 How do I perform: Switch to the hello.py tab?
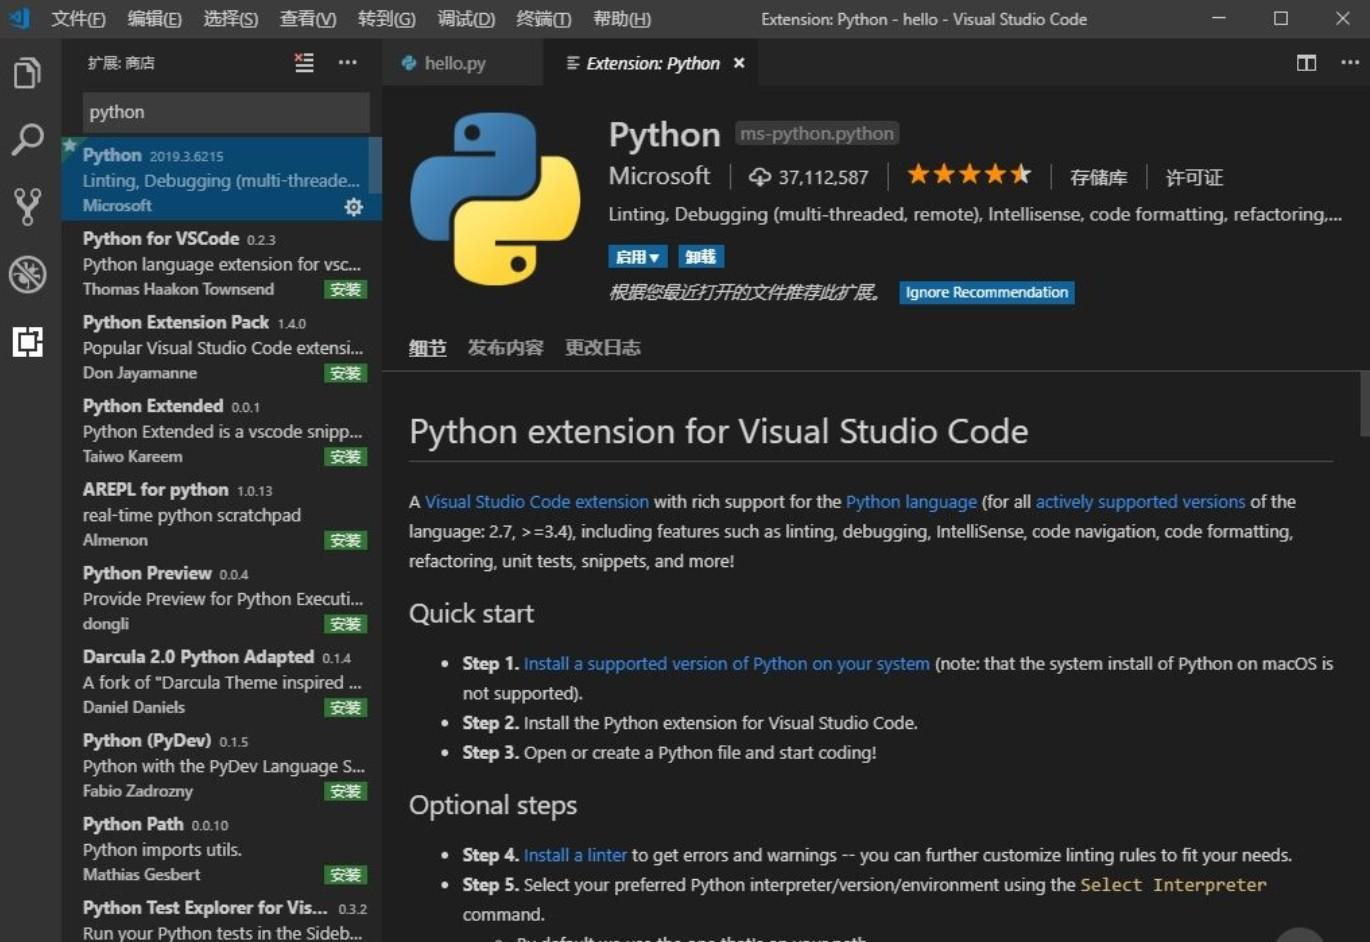click(x=455, y=62)
